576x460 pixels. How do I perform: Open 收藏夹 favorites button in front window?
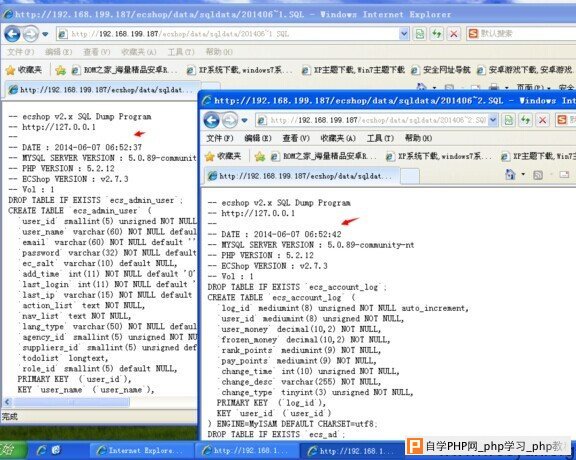[223, 157]
